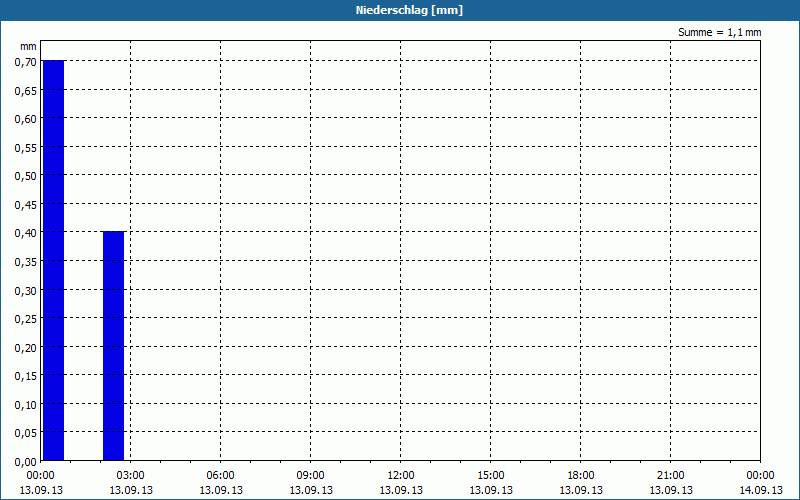Select the 0,25 y-axis value

[x=26, y=319]
